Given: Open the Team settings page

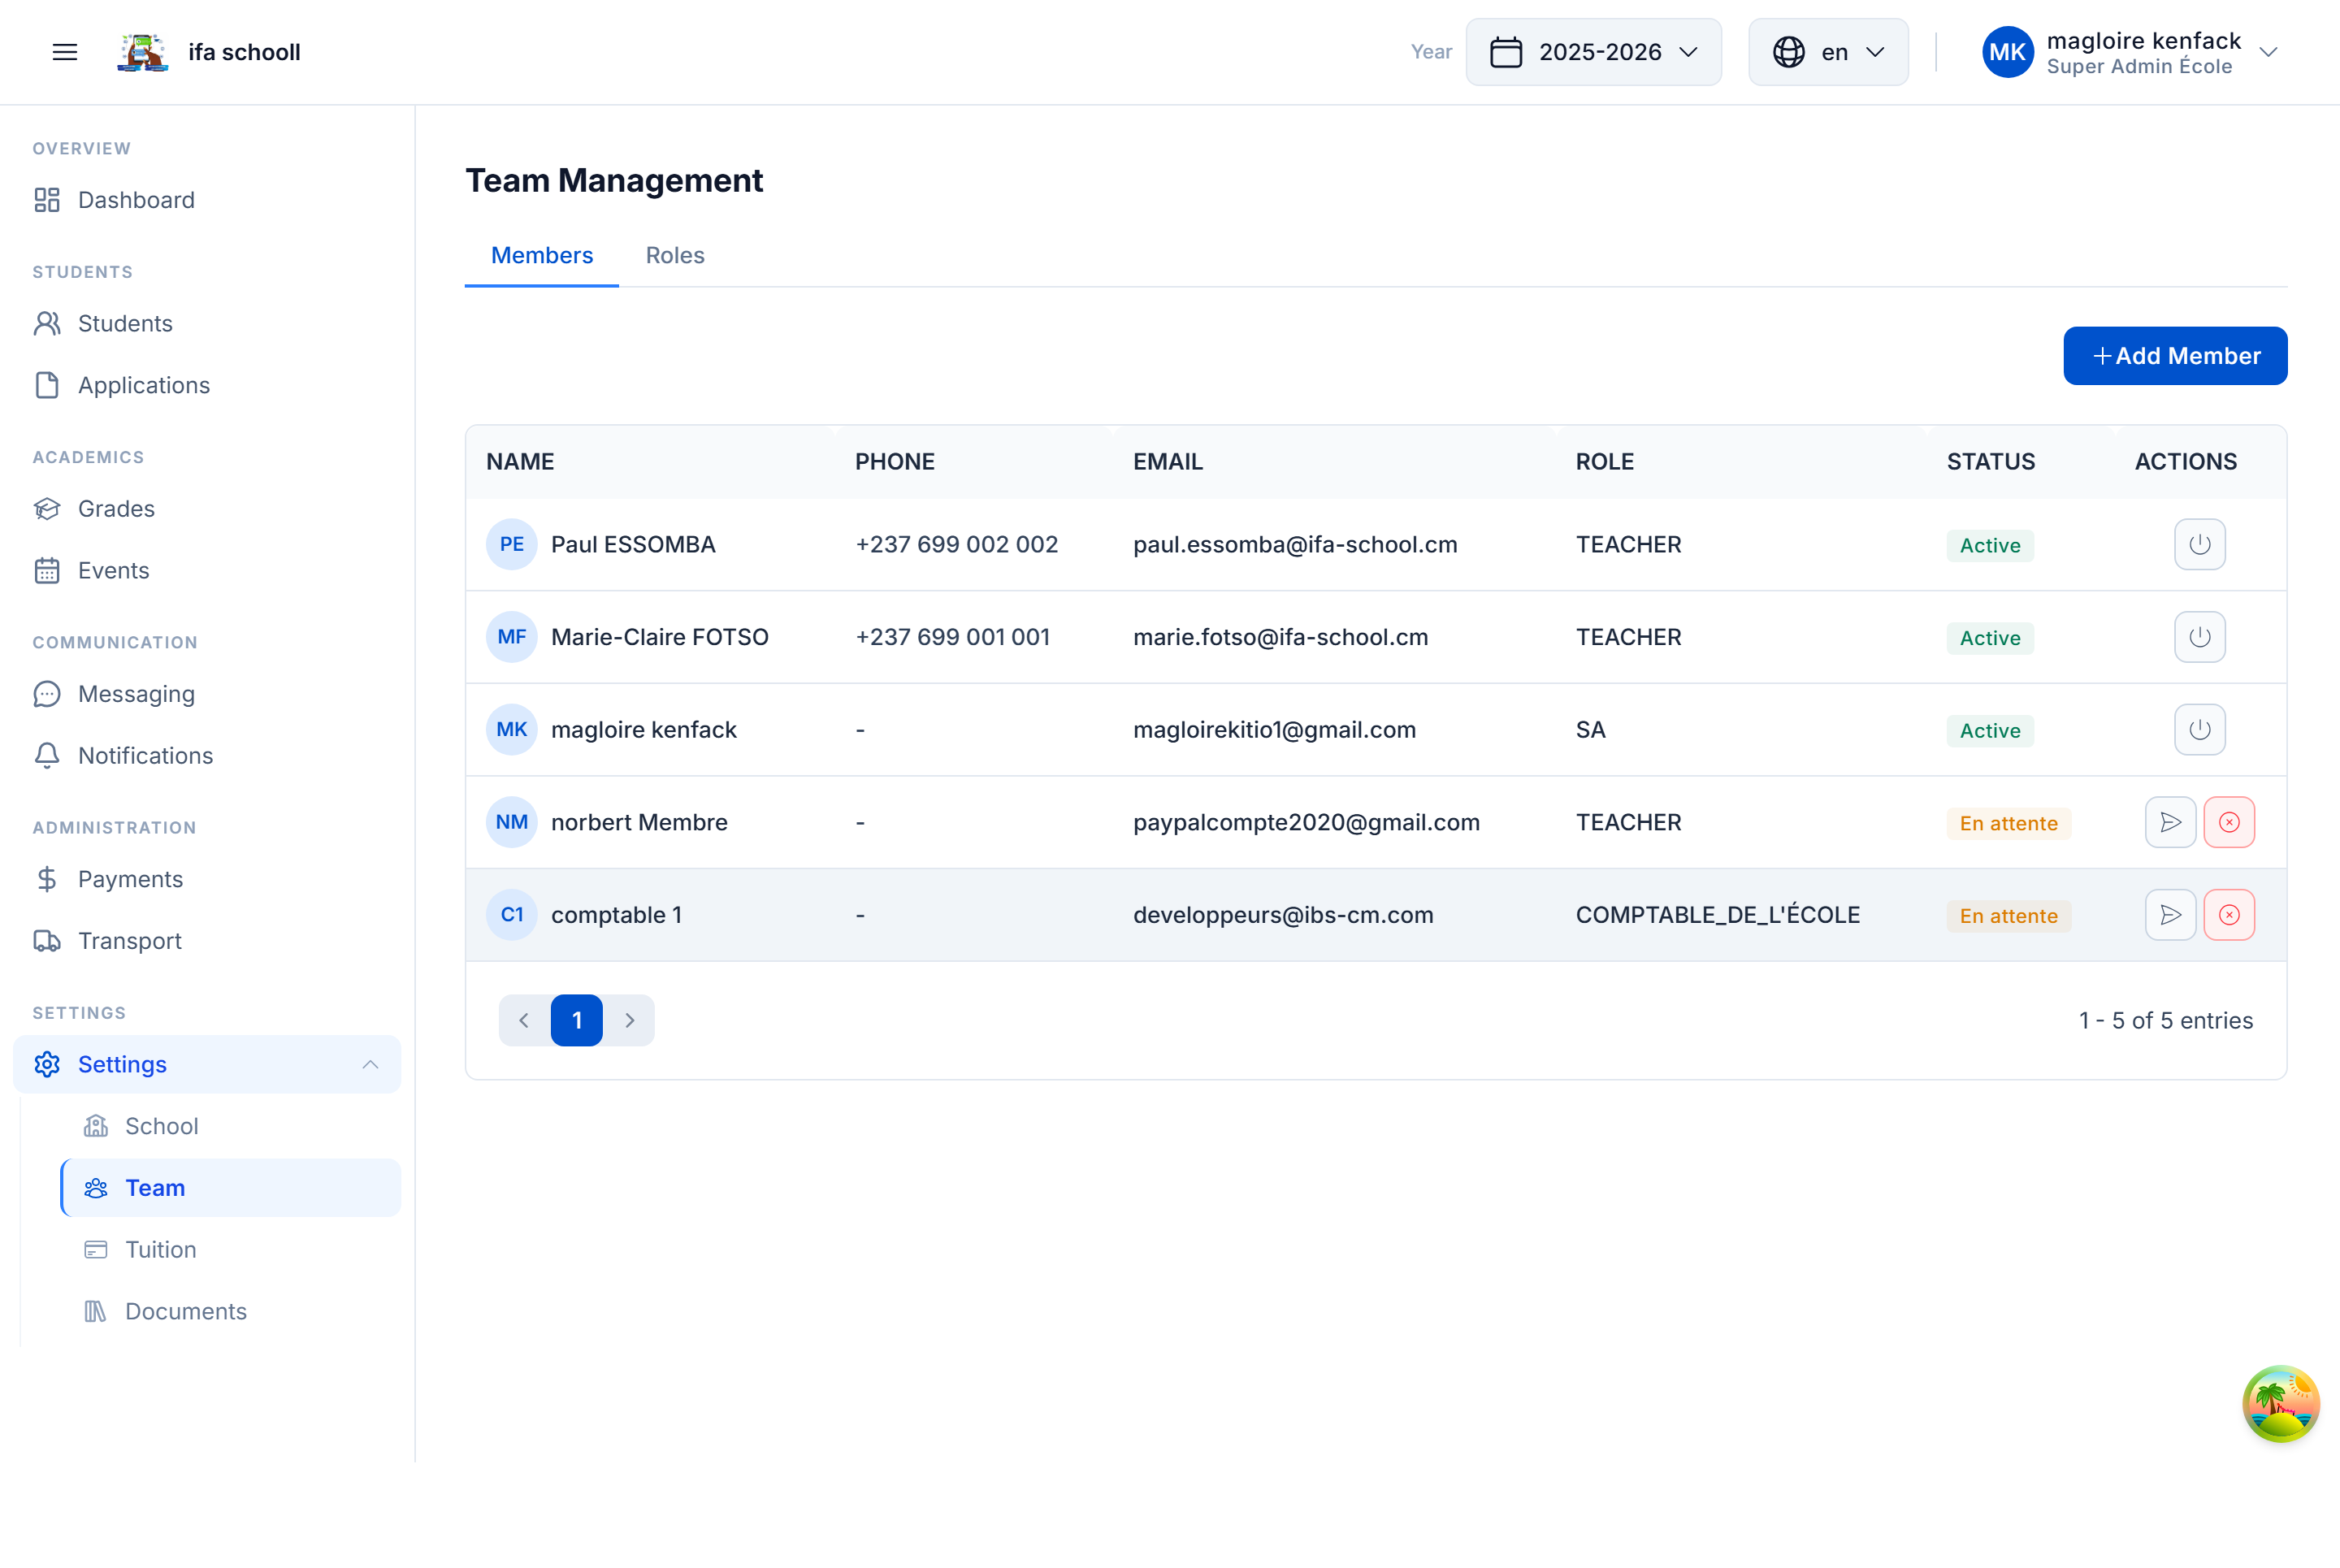Looking at the screenshot, I should 155,1187.
